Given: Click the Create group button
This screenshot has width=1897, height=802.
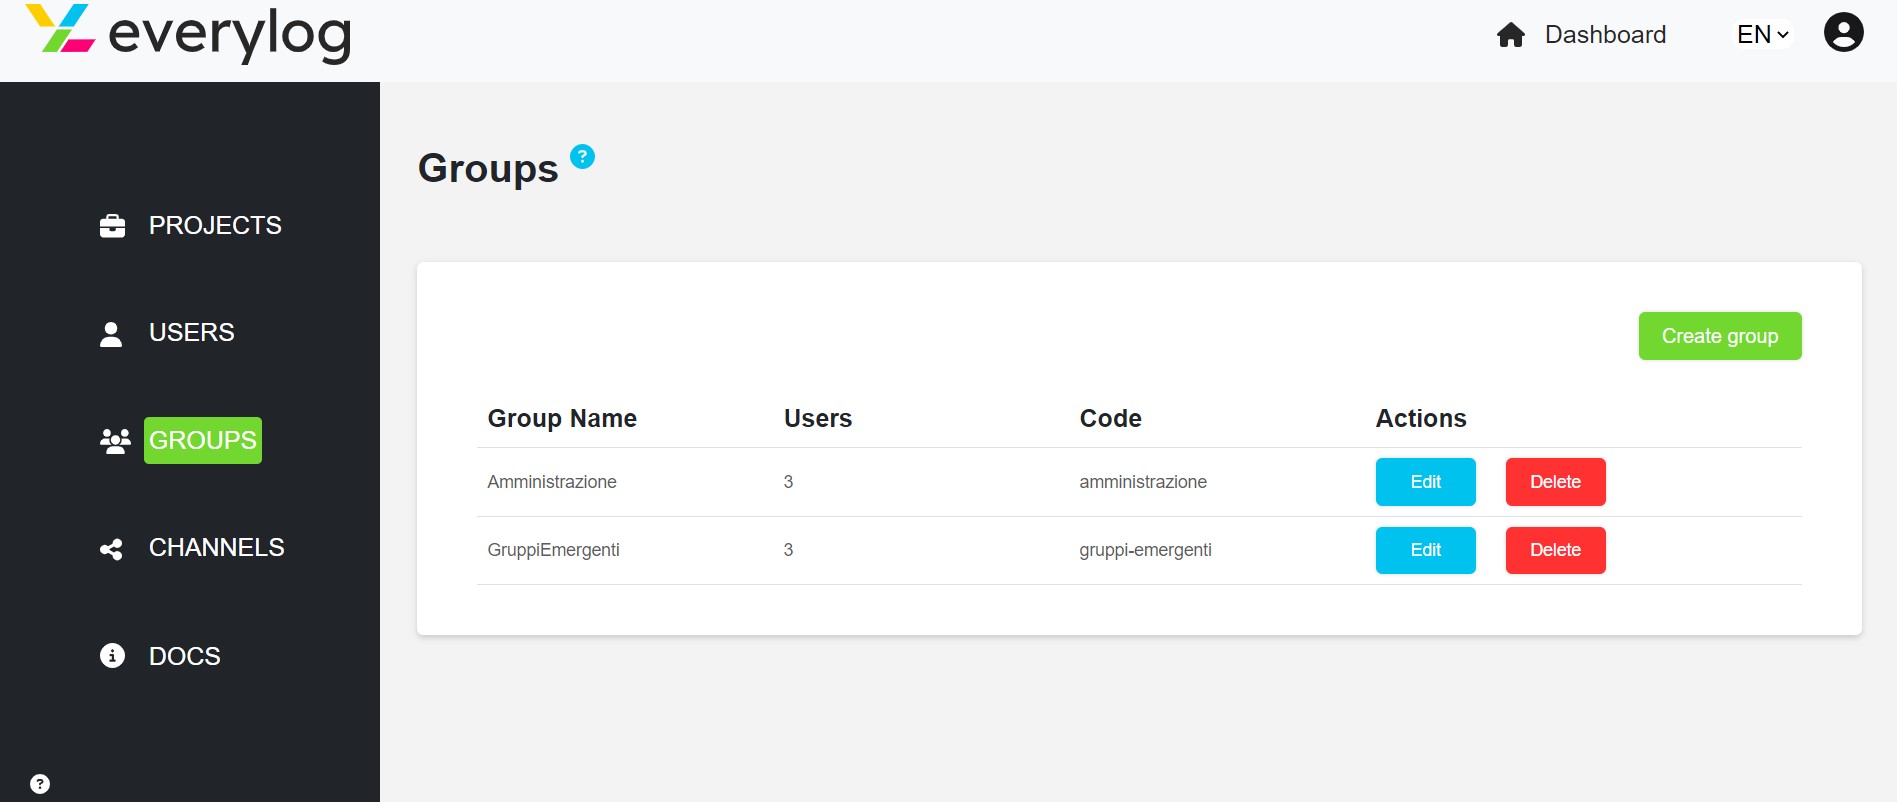Looking at the screenshot, I should pos(1720,336).
